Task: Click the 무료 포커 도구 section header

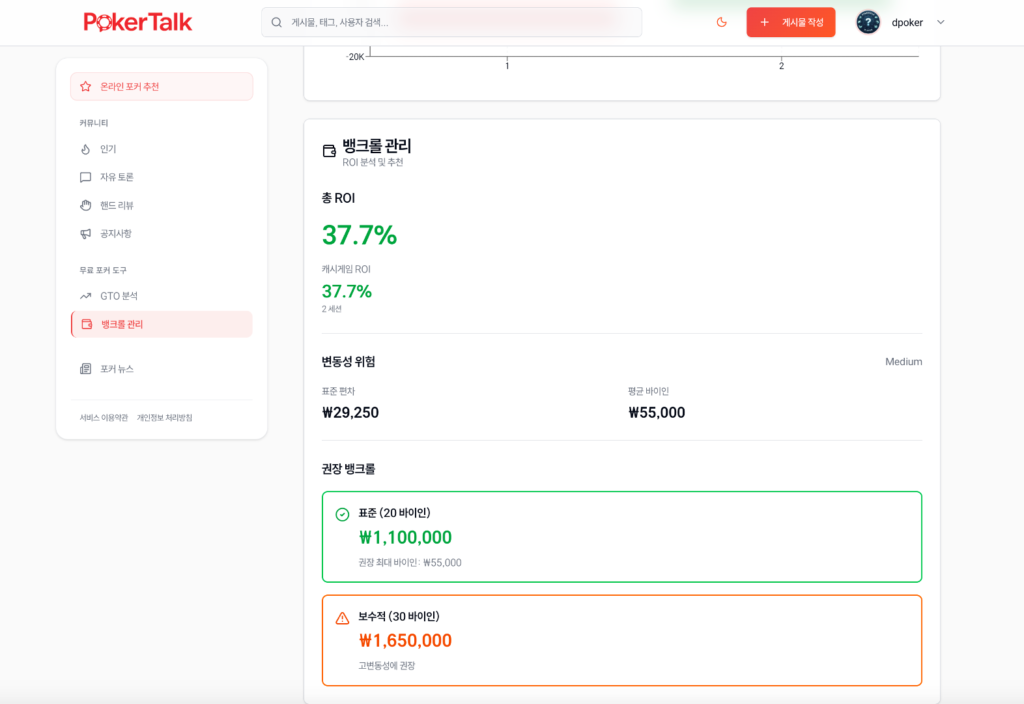Action: pos(103,270)
